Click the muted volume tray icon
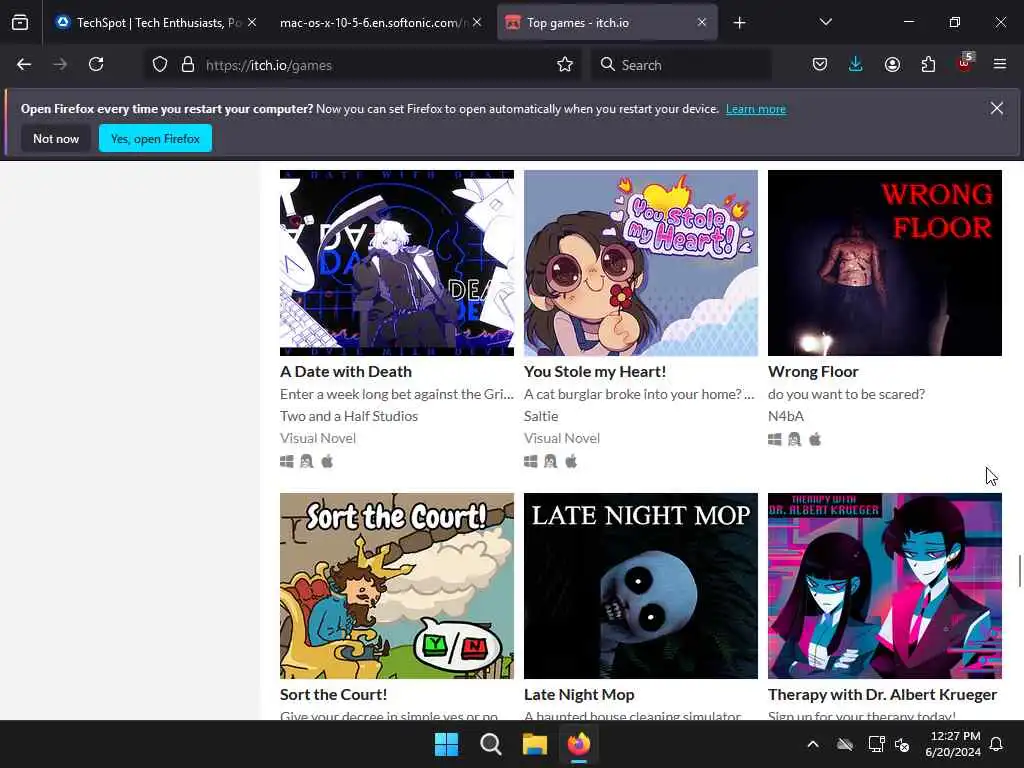 903,744
